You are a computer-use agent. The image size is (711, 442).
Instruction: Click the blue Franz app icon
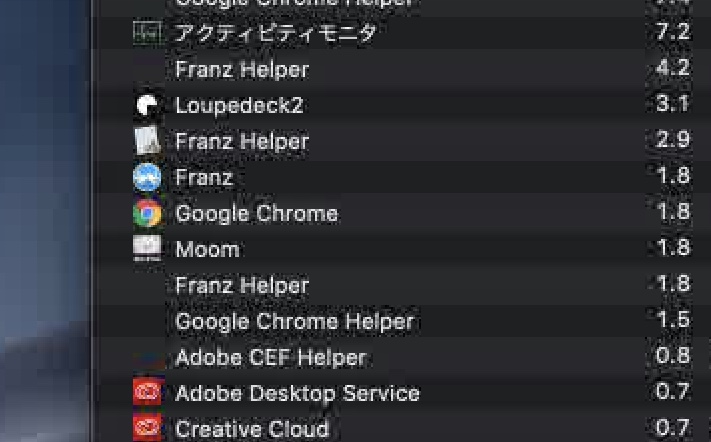click(147, 177)
